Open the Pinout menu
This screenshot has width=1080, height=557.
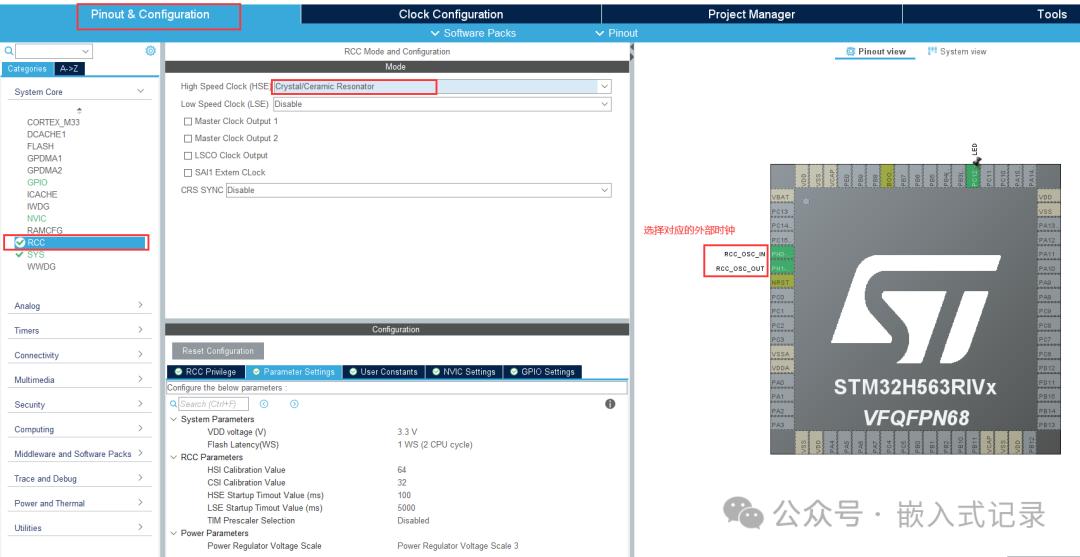[616, 33]
